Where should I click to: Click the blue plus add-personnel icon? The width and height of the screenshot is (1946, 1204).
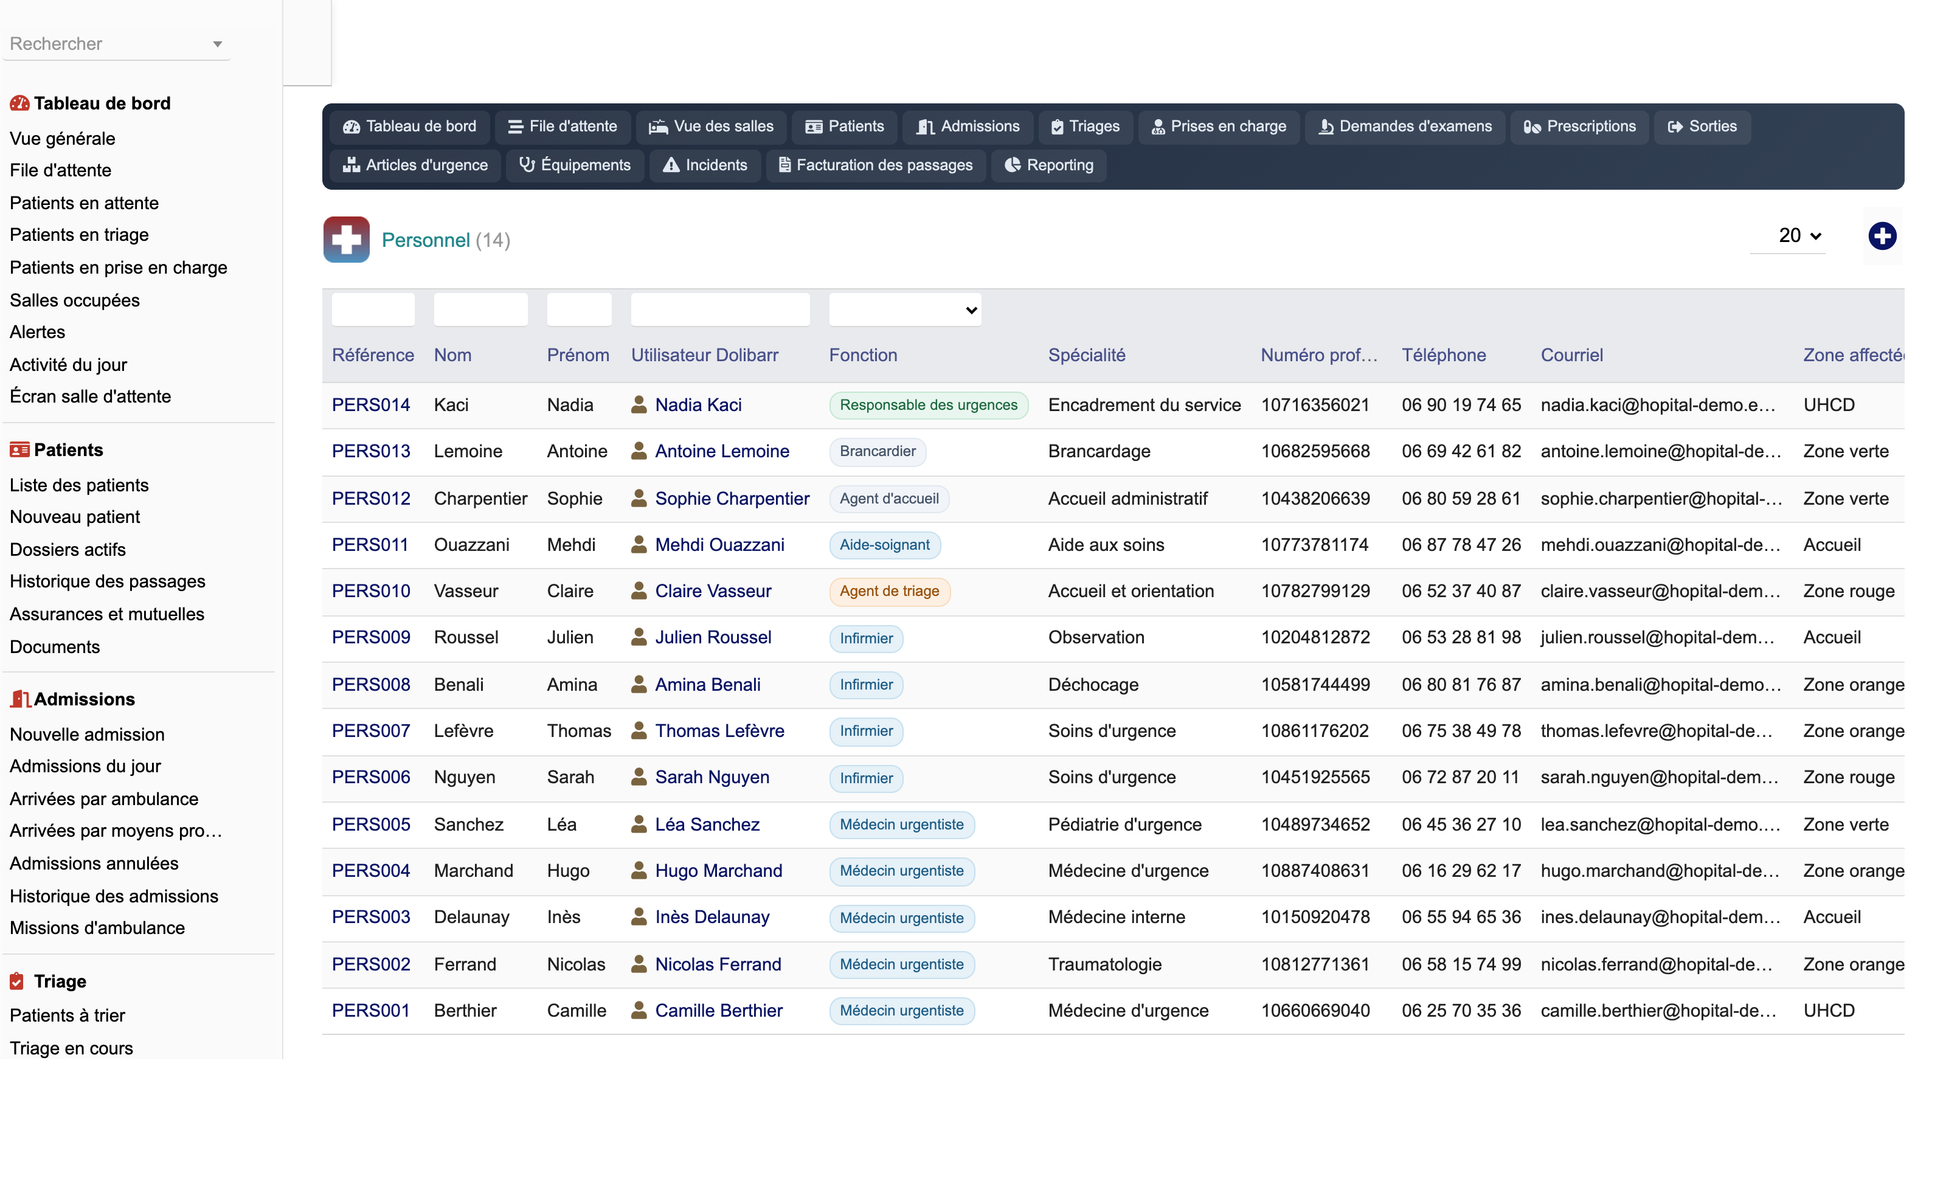tap(1882, 236)
